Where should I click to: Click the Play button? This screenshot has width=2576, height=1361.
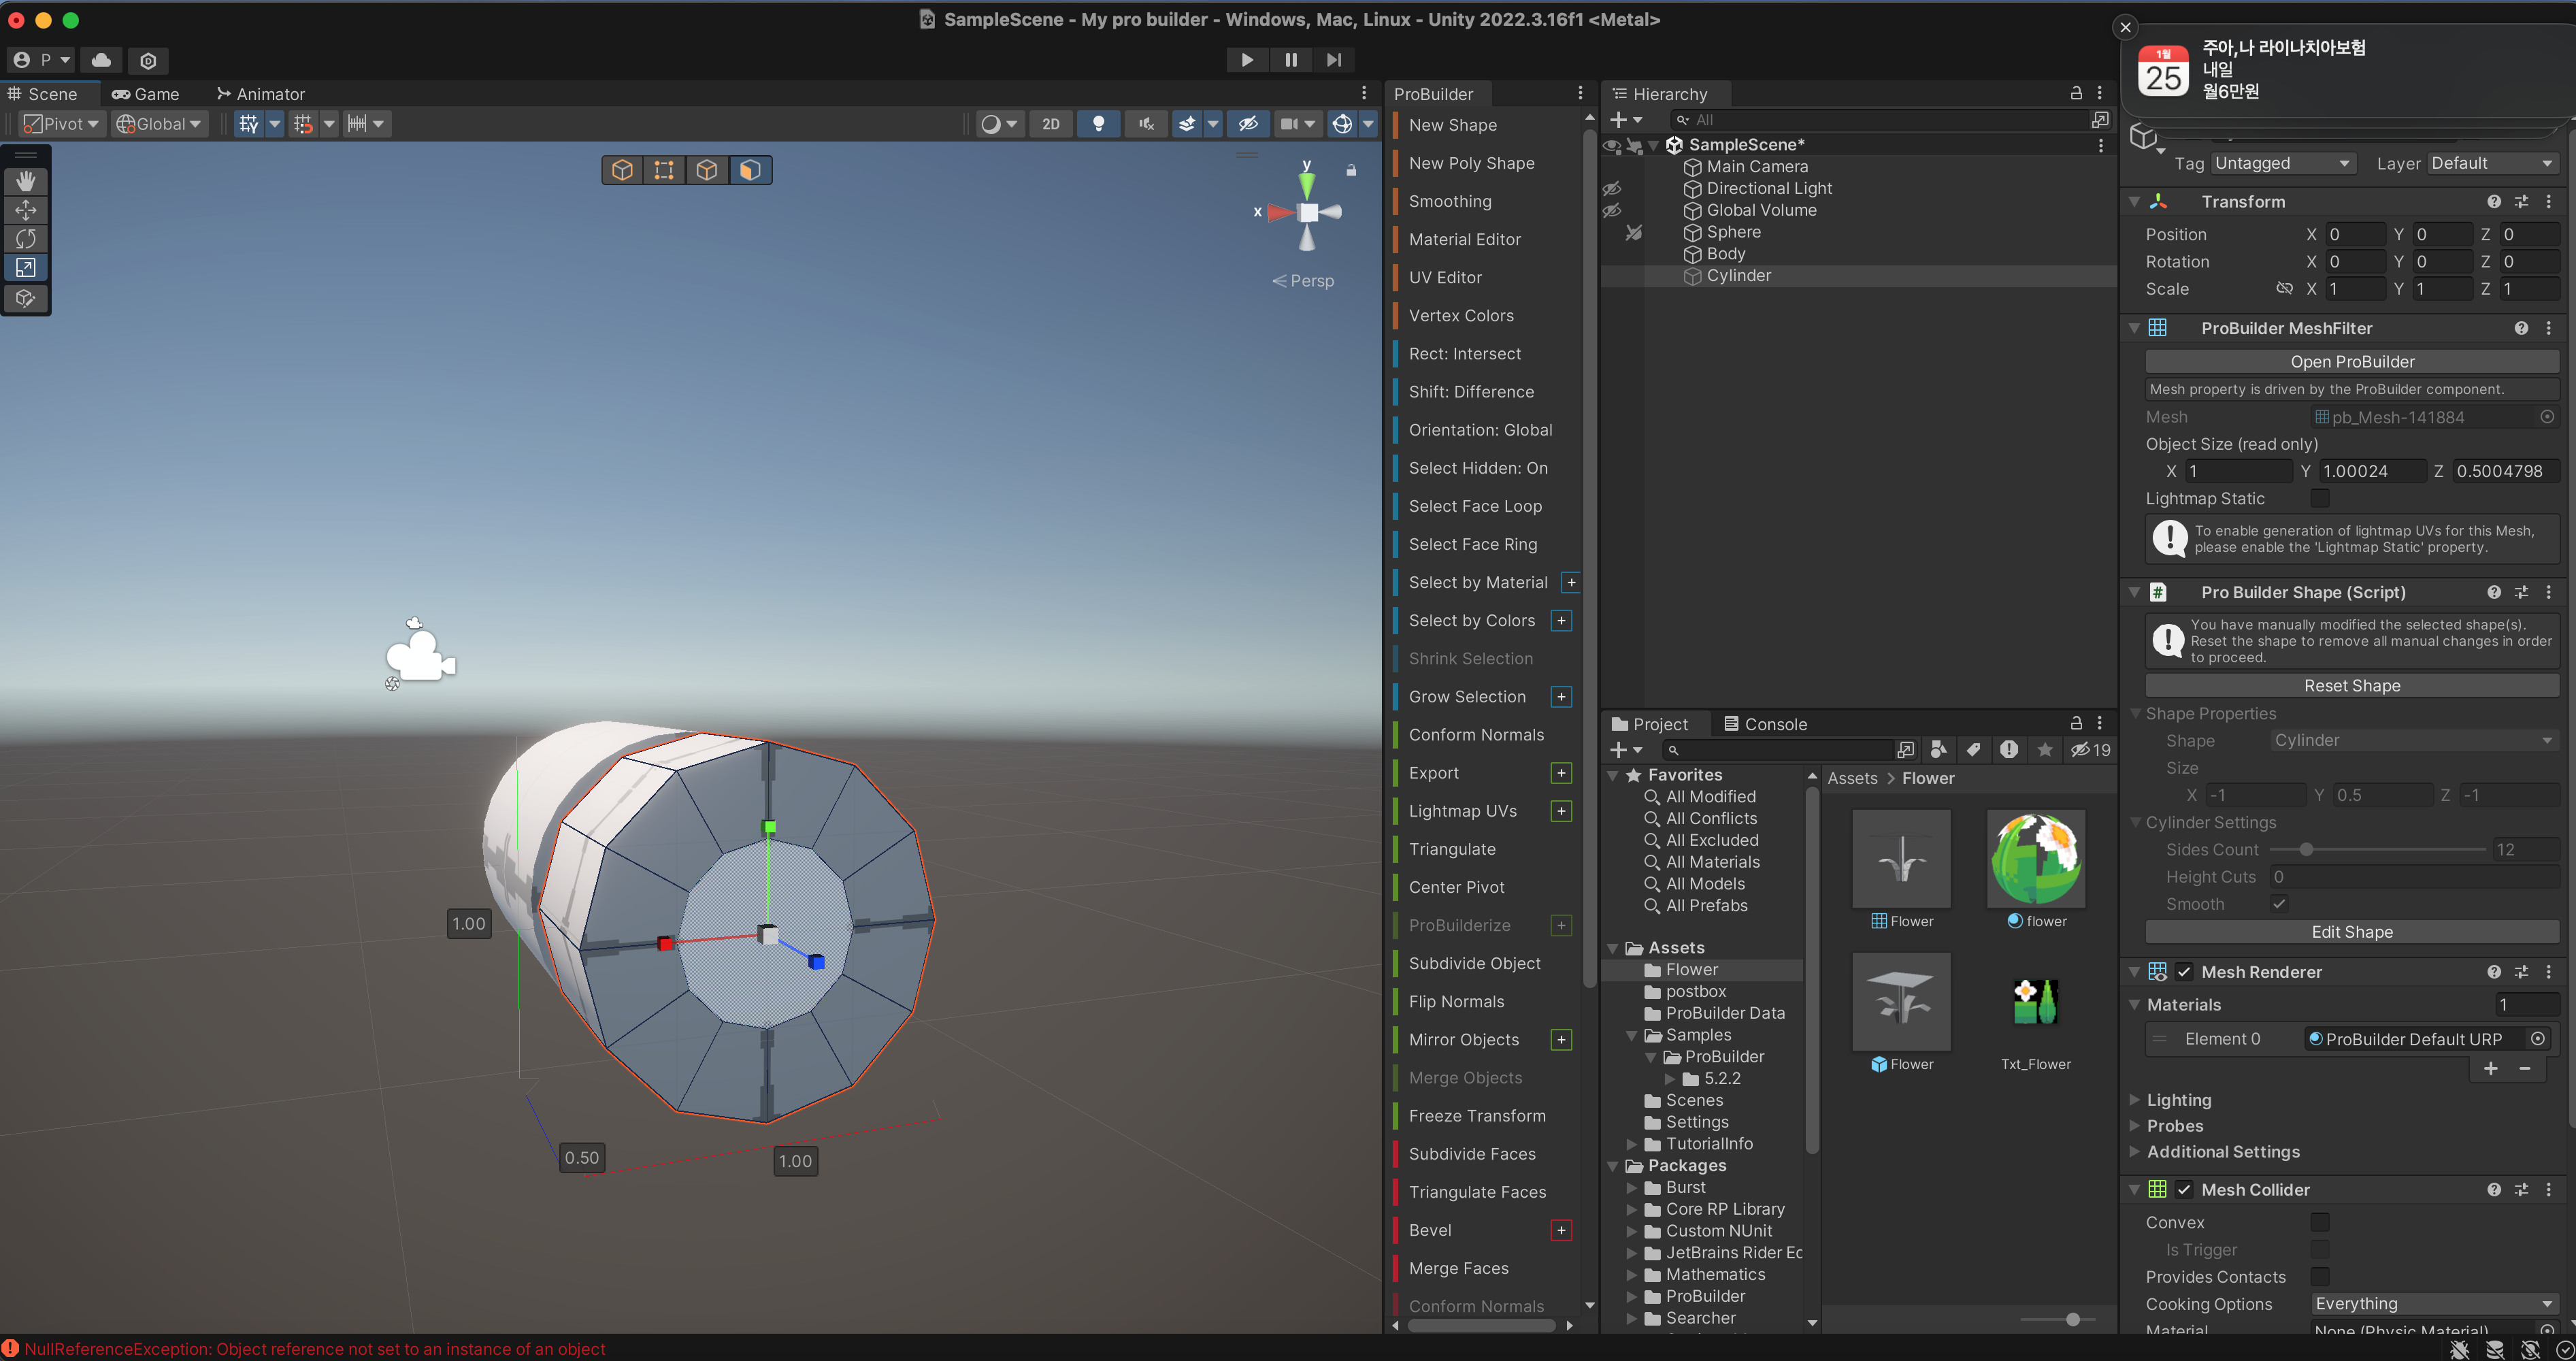[1246, 60]
